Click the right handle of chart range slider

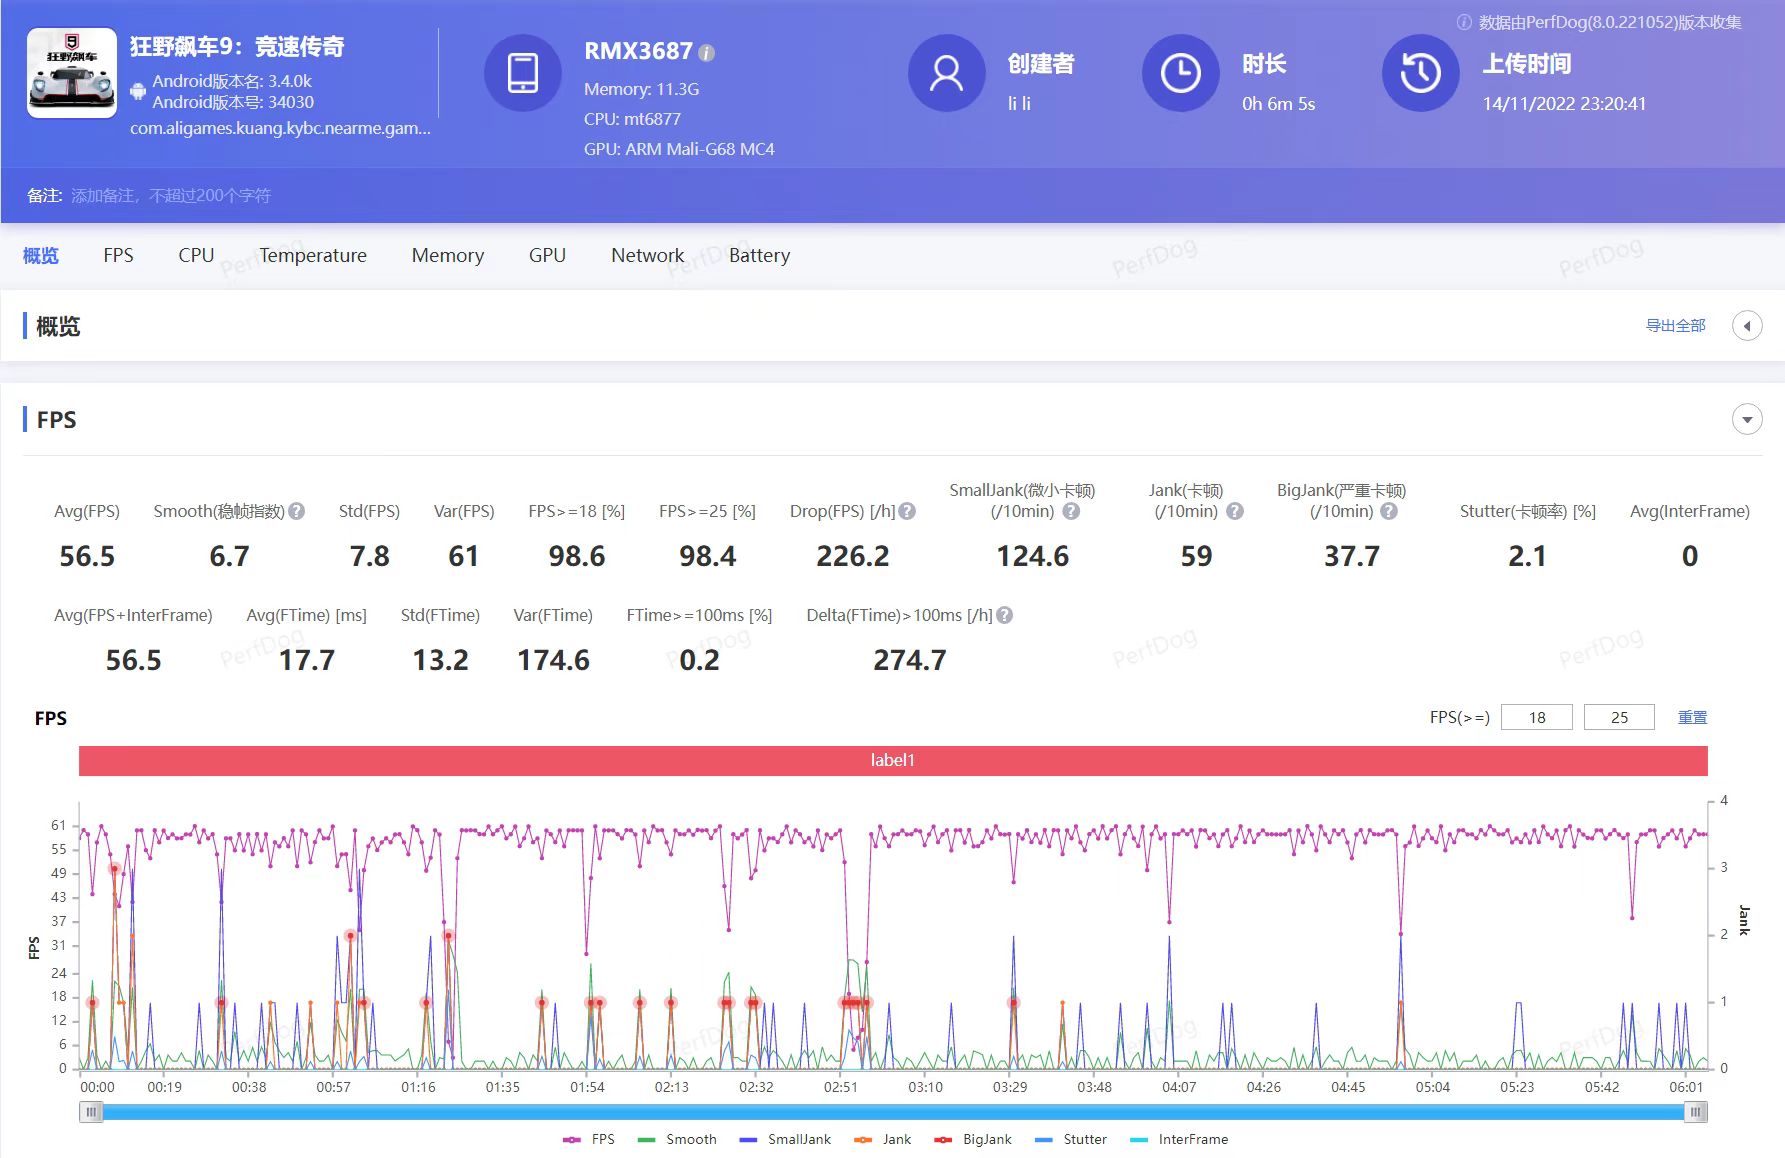[x=1696, y=1111]
